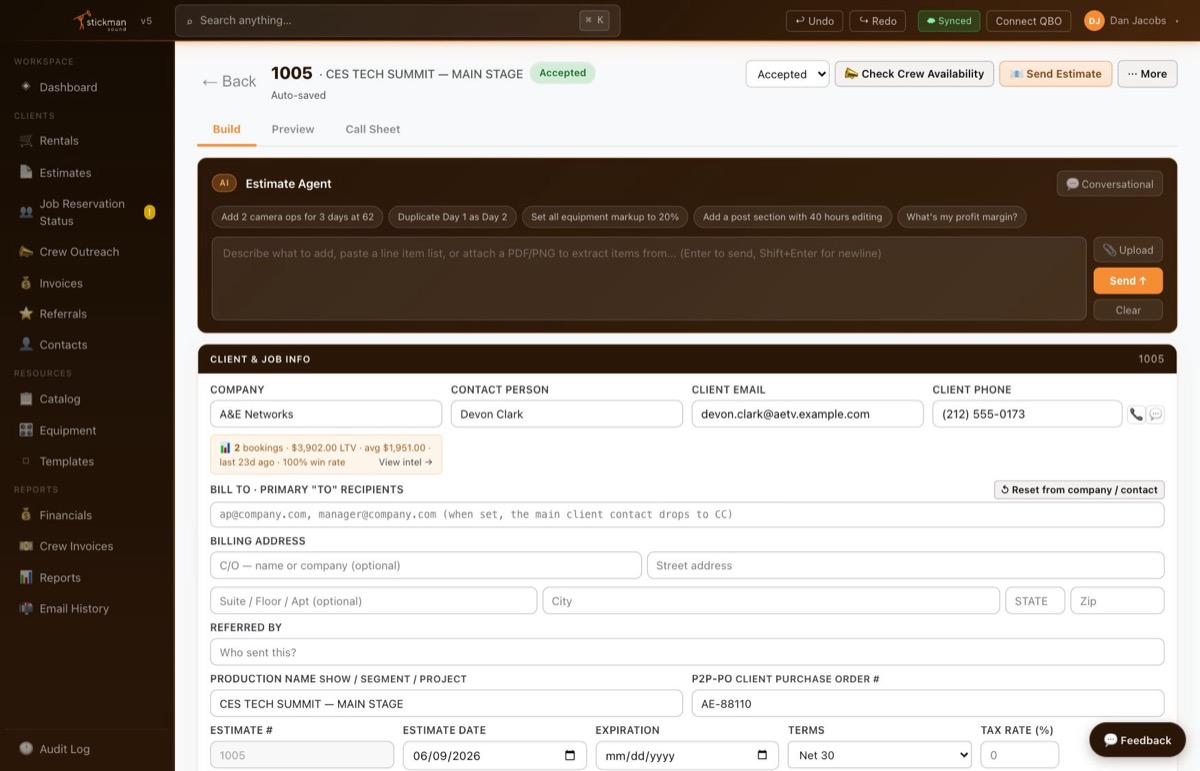The width and height of the screenshot is (1200, 771).
Task: Click the AI badge on Estimate Agent
Action: 224,183
